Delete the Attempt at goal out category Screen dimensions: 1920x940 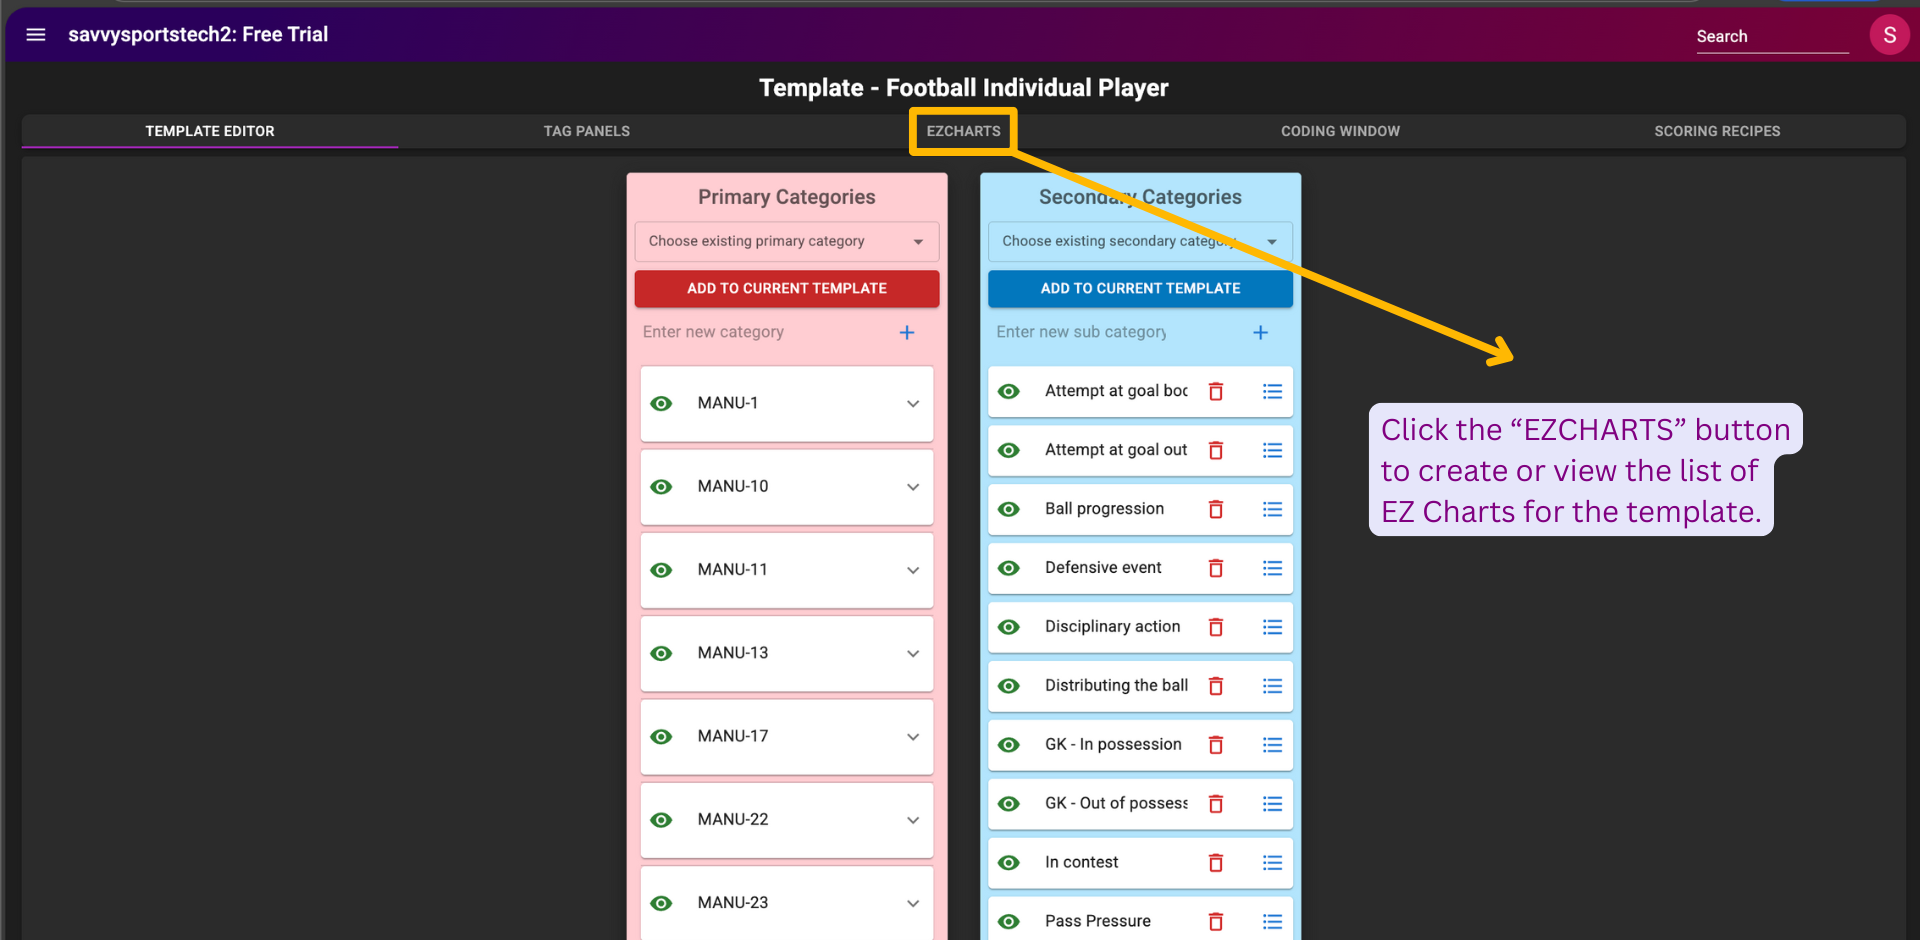1215,450
